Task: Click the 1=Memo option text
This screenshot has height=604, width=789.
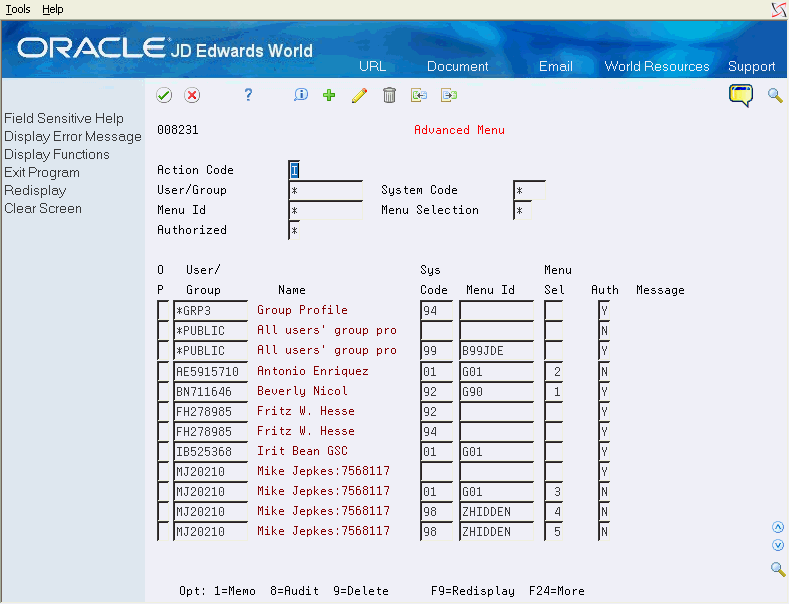Action: coord(234,591)
